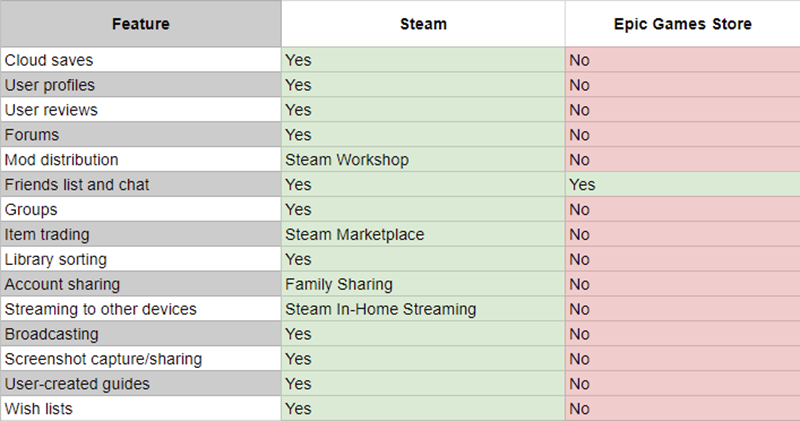This screenshot has width=800, height=421.
Task: Select the Friends list and chat cell
Action: pyautogui.click(x=141, y=184)
